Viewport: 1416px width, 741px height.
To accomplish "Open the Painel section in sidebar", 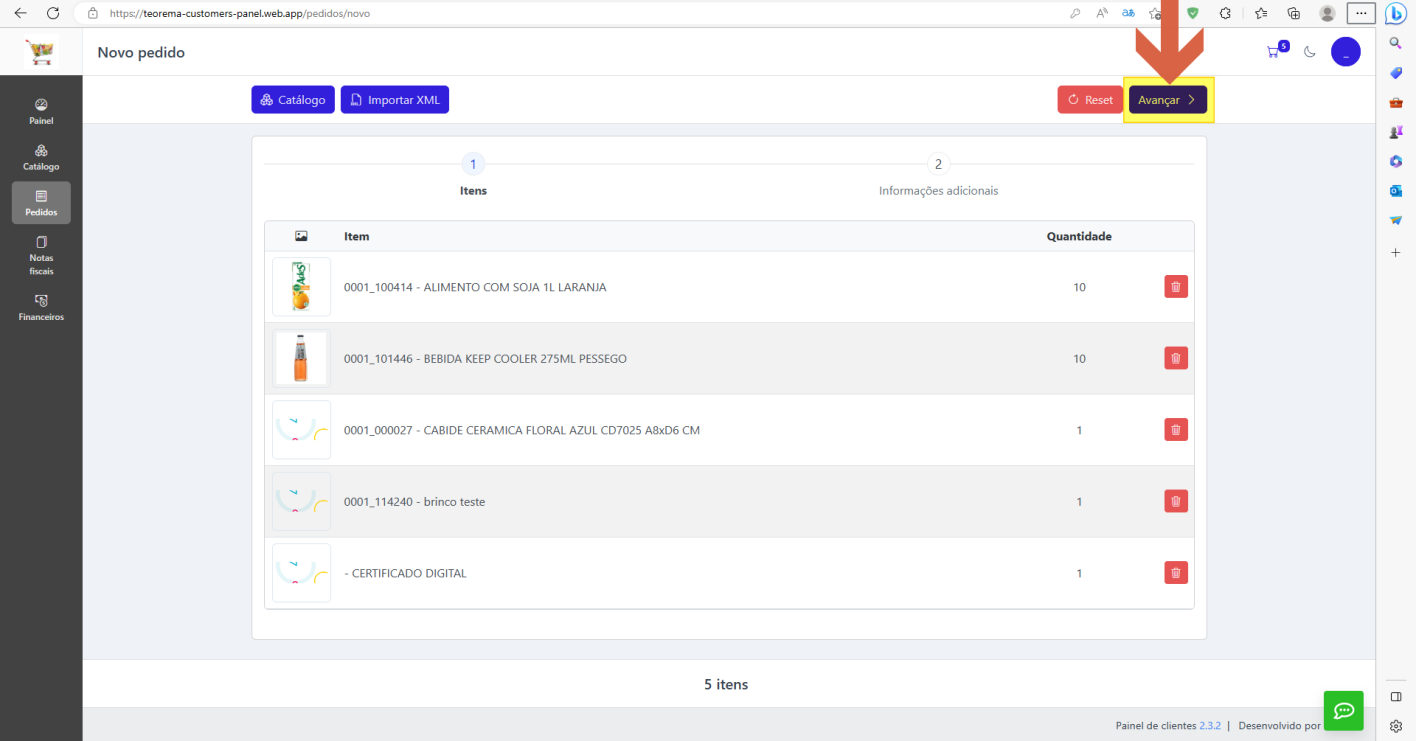I will (41, 111).
